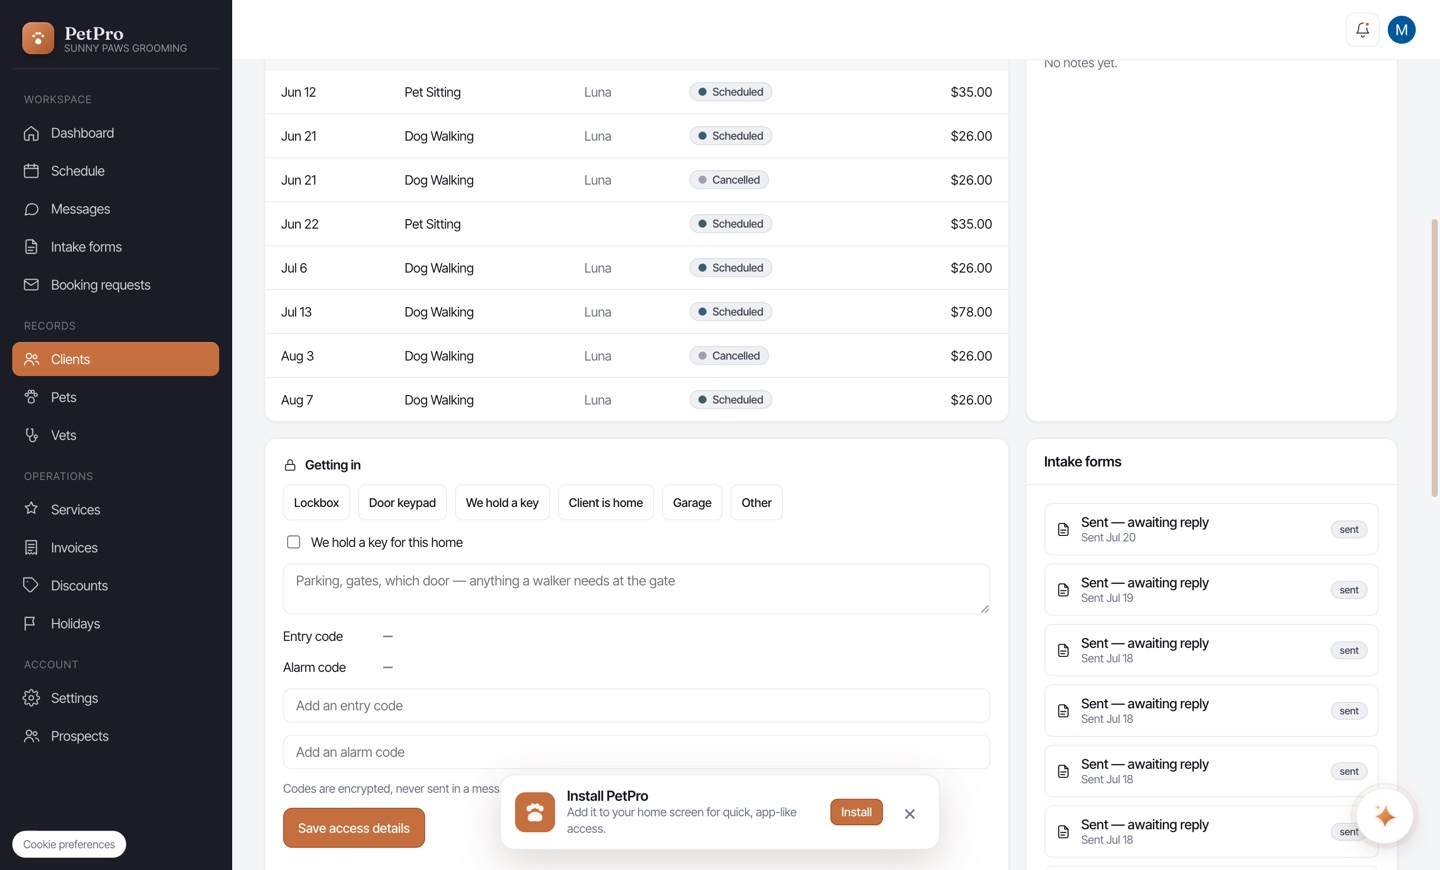
Task: Click the Discounts tag icon
Action: tap(31, 585)
